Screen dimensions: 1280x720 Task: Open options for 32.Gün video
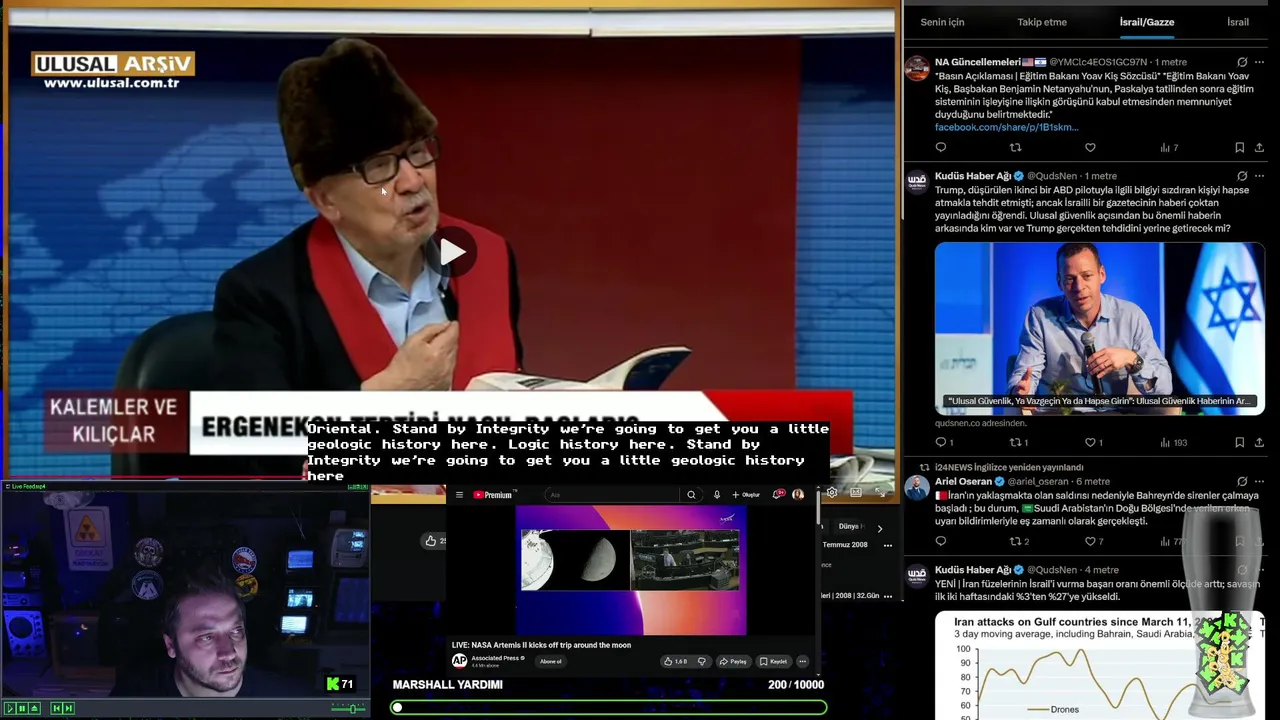887,596
